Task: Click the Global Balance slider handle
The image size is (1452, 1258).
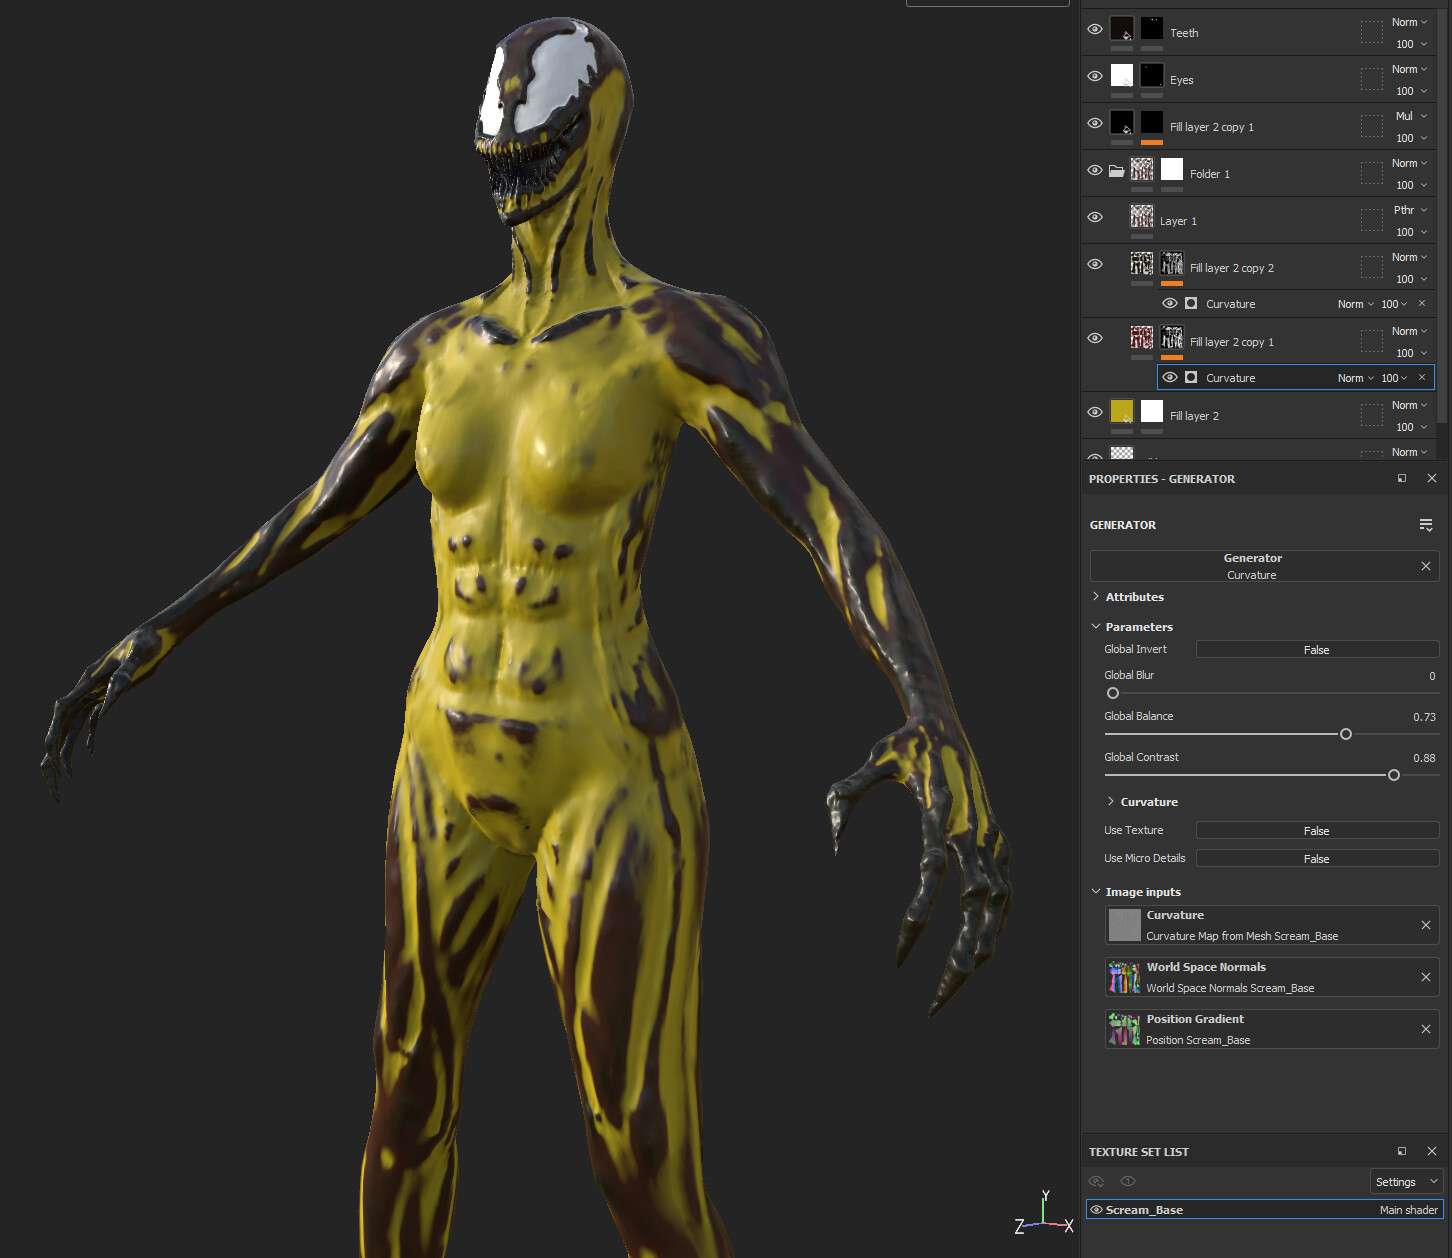Action: click(1345, 734)
